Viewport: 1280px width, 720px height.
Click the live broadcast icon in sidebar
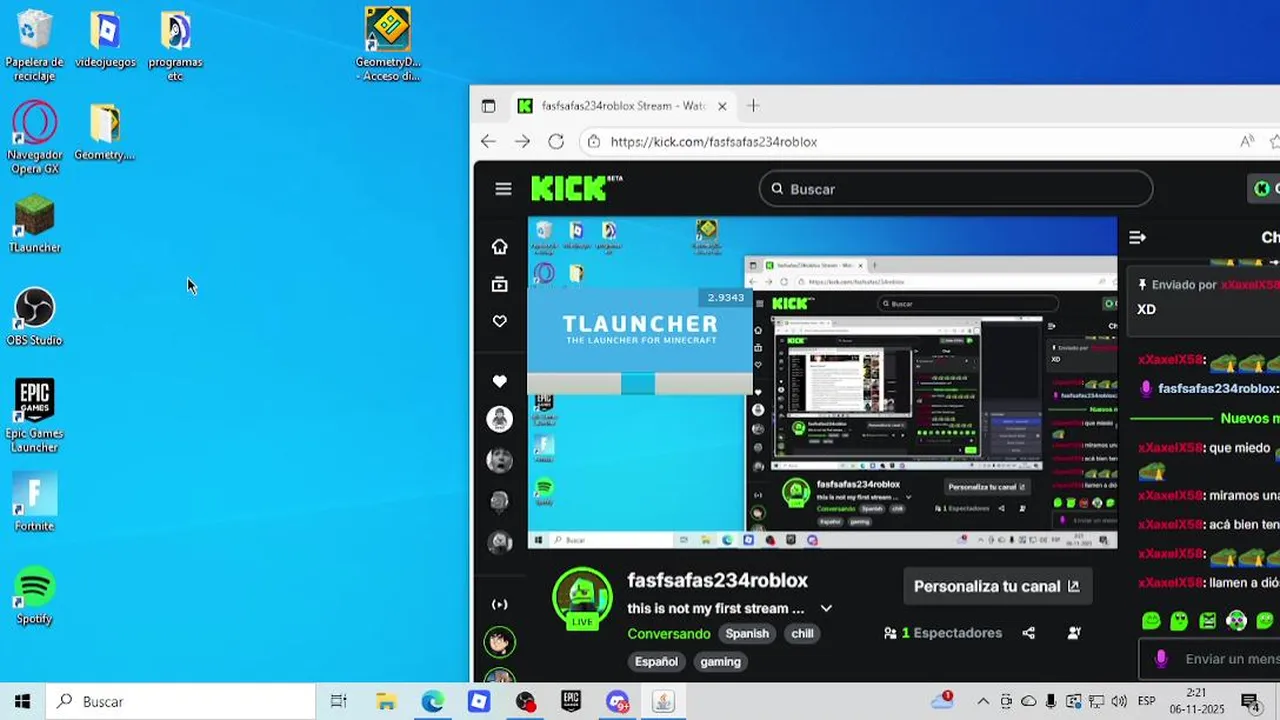[x=500, y=604]
